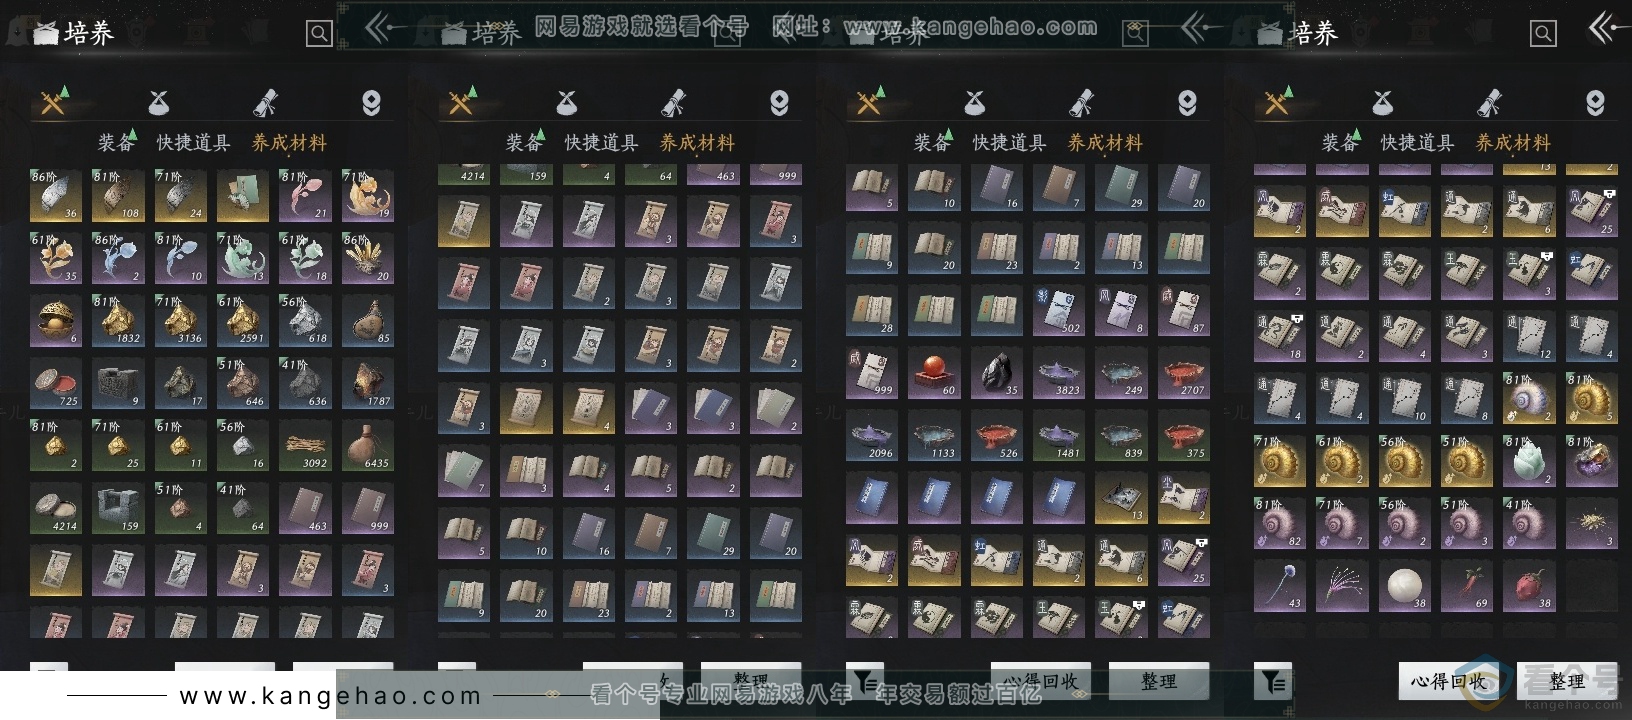Click 整理 button in the third panel
The image size is (1632, 720).
pyautogui.click(x=1159, y=681)
